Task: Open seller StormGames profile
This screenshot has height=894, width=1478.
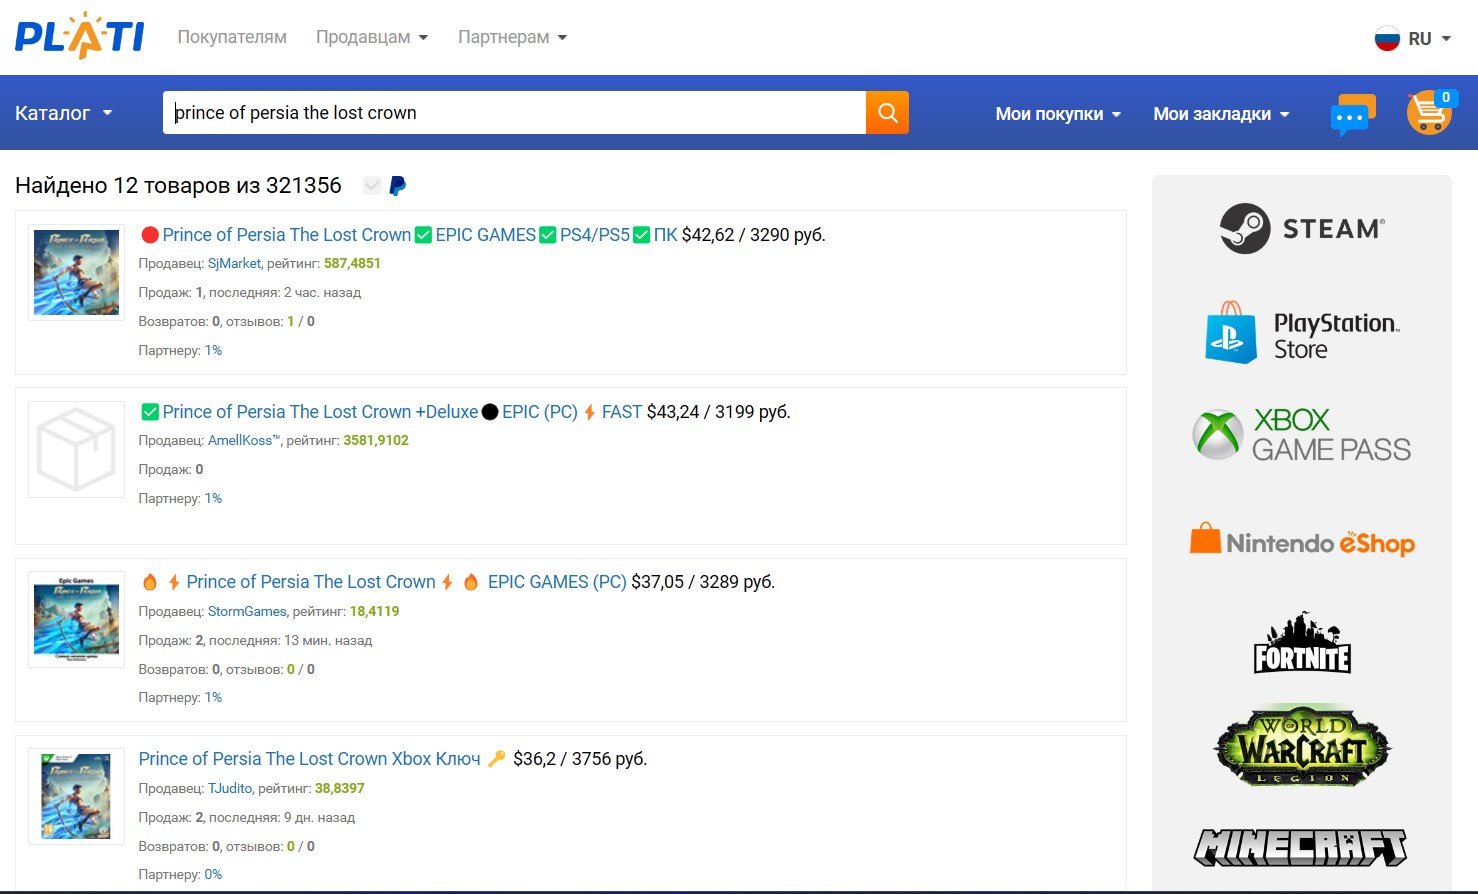Action: tap(247, 612)
